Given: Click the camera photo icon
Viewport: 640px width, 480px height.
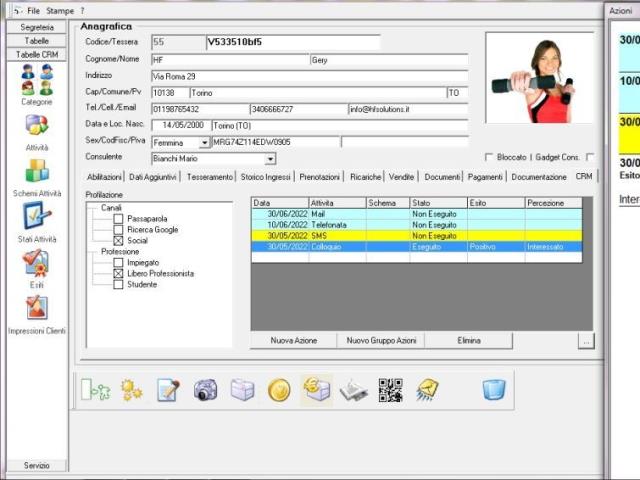Looking at the screenshot, I should pyautogui.click(x=205, y=390).
